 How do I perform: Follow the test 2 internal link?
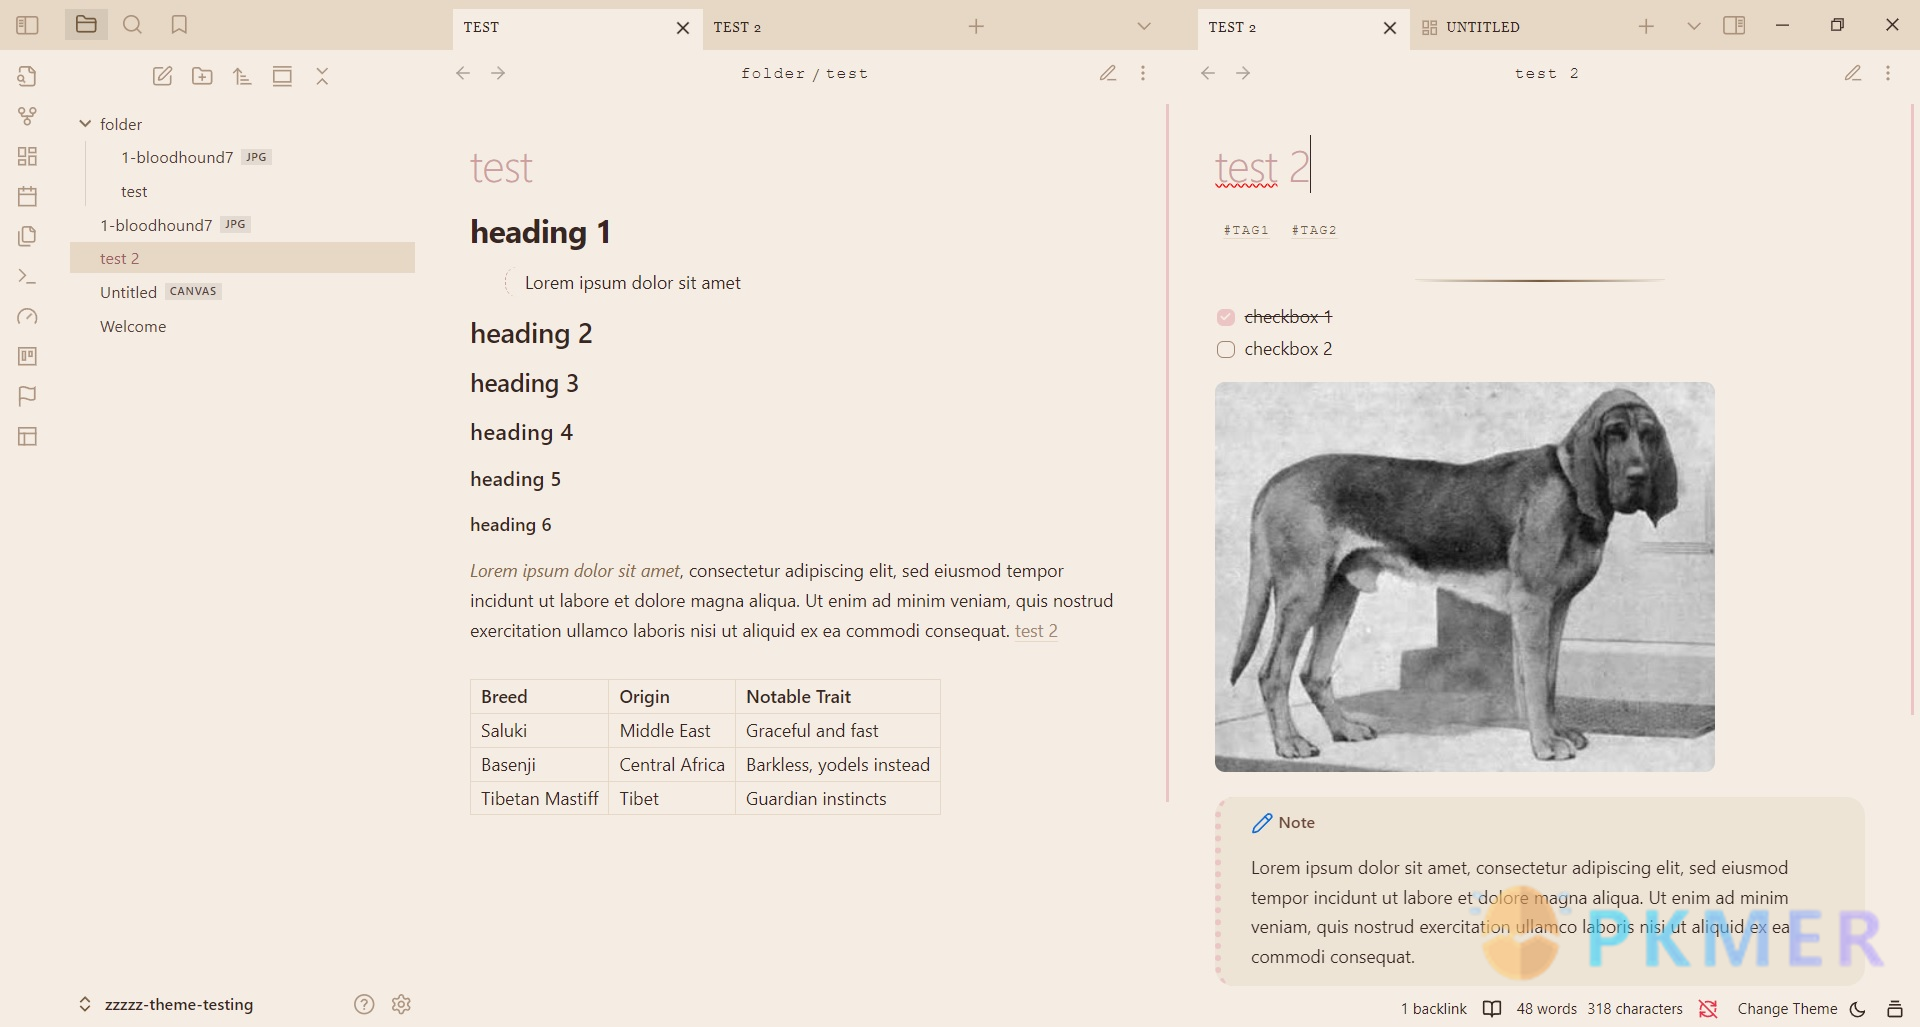[x=1036, y=631]
